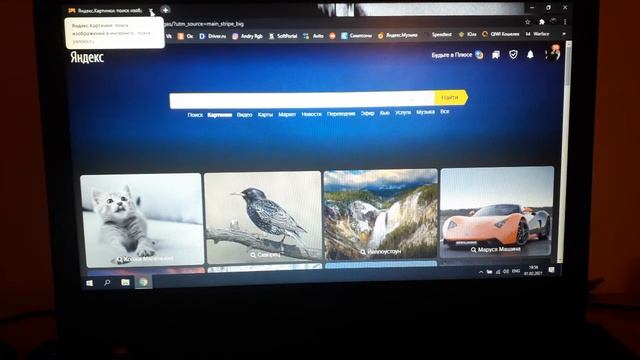640x360 pixels.
Task: Open the Юла bookmark
Action: 468,35
